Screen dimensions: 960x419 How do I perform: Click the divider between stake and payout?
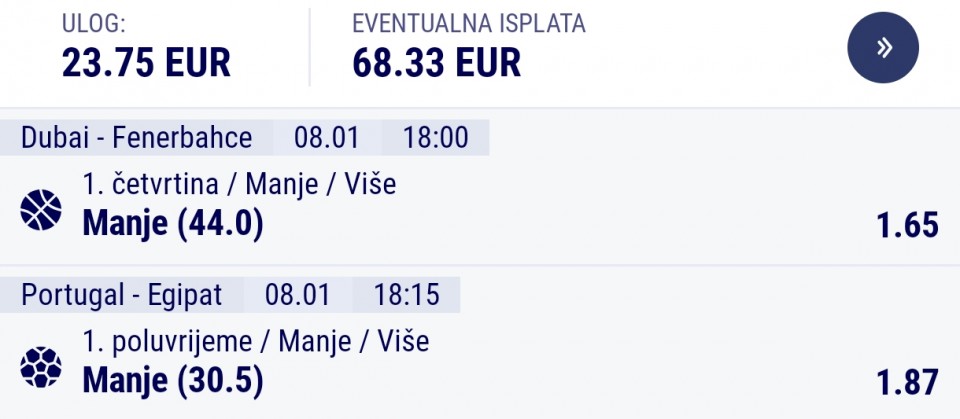pos(310,47)
